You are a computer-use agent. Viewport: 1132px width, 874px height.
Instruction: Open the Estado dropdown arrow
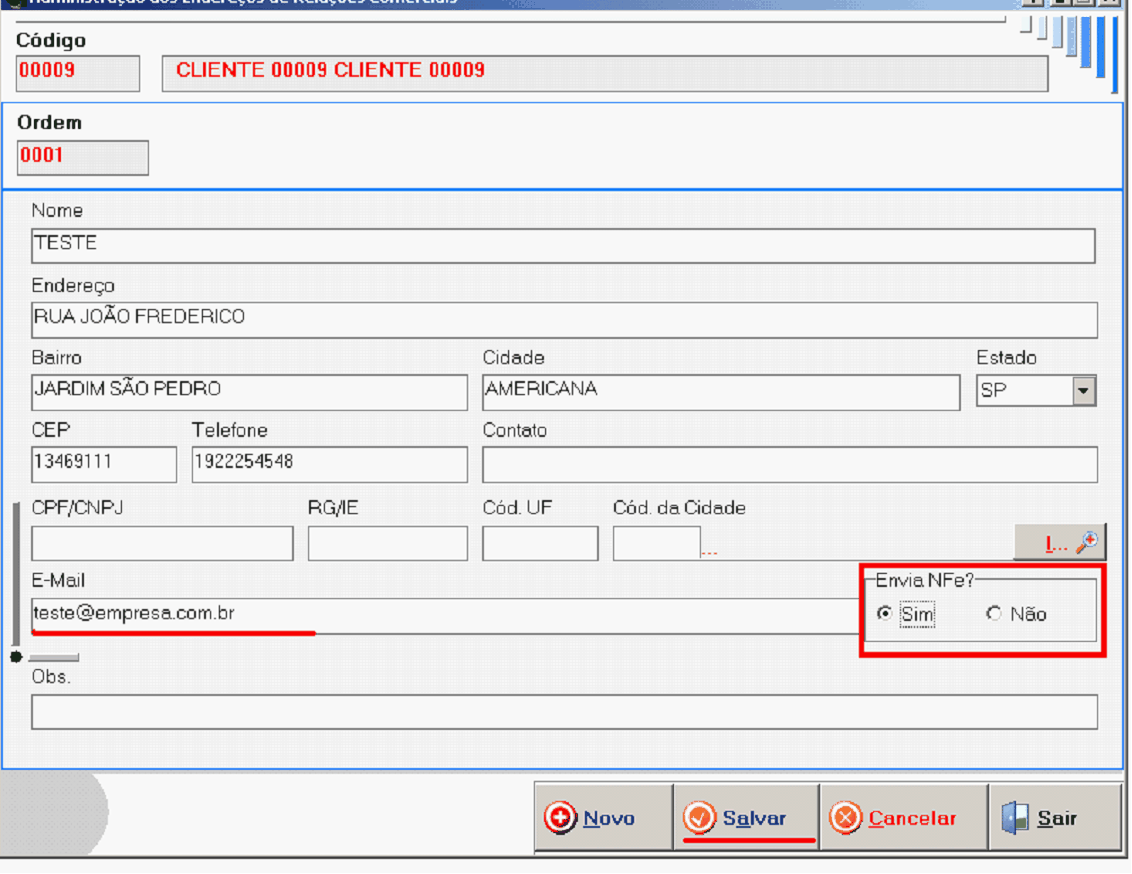(x=1084, y=392)
